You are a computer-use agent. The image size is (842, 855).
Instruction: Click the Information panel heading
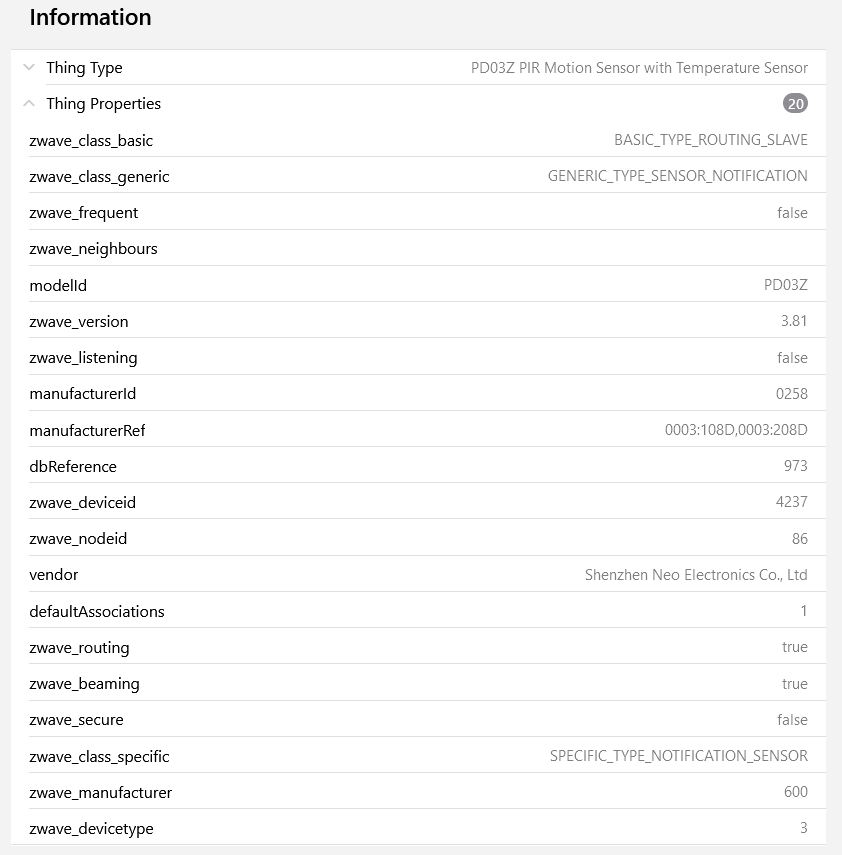90,17
